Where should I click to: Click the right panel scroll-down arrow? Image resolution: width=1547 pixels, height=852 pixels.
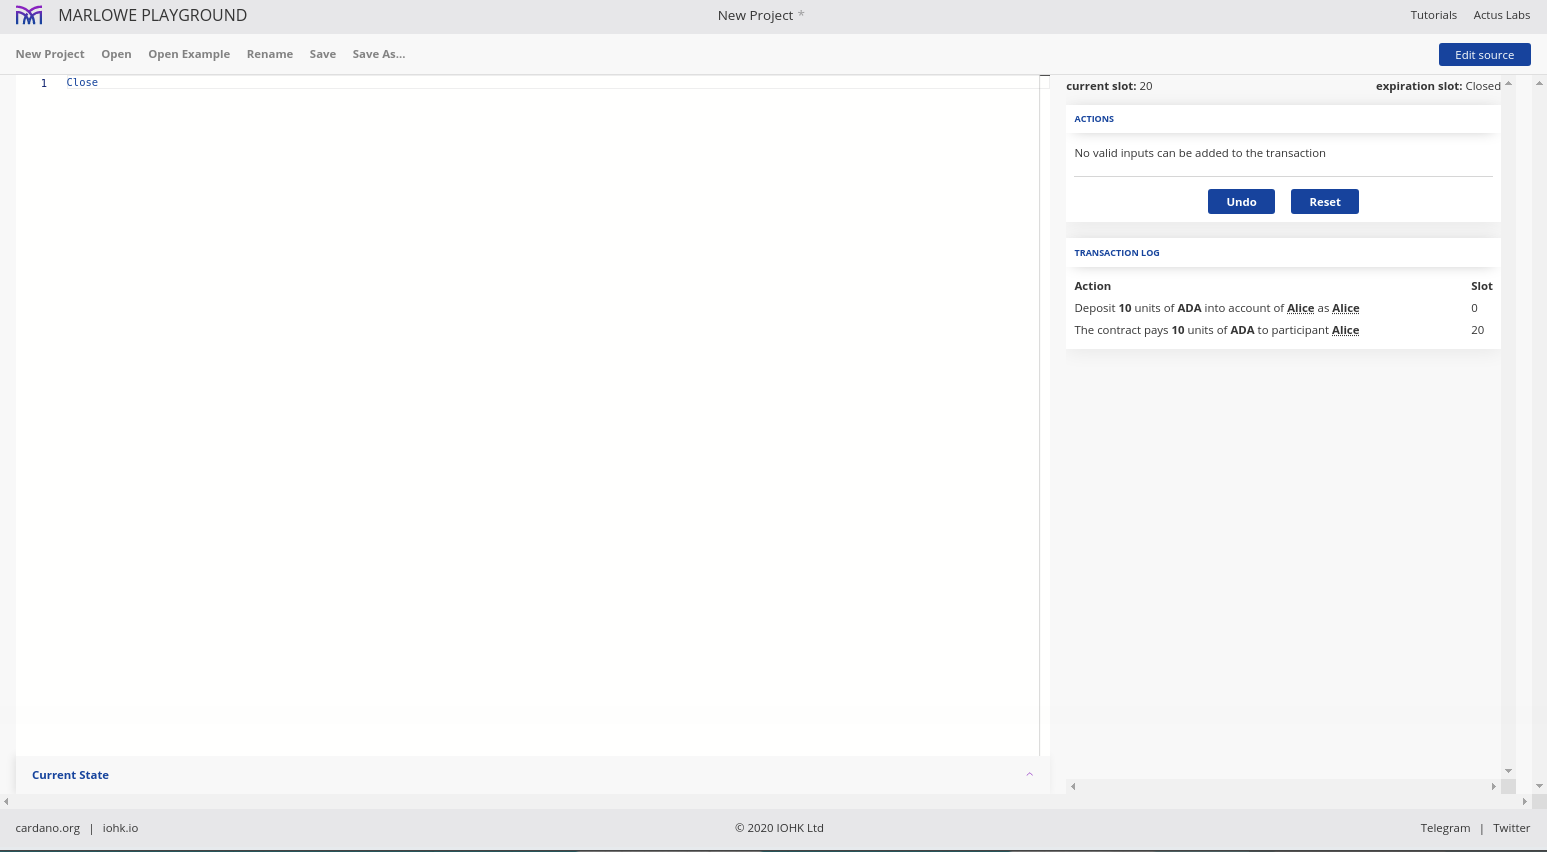(x=1508, y=771)
